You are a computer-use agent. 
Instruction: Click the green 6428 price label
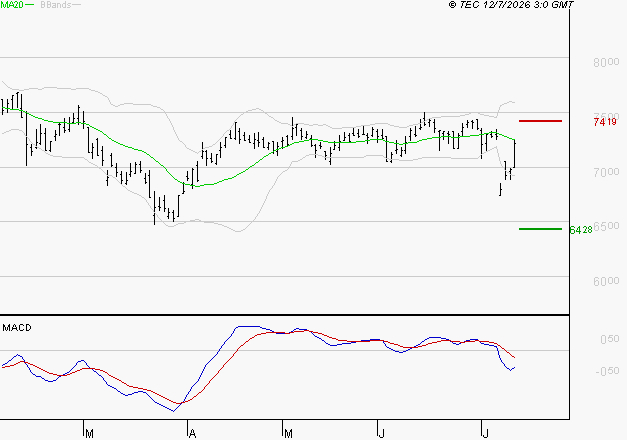581,230
